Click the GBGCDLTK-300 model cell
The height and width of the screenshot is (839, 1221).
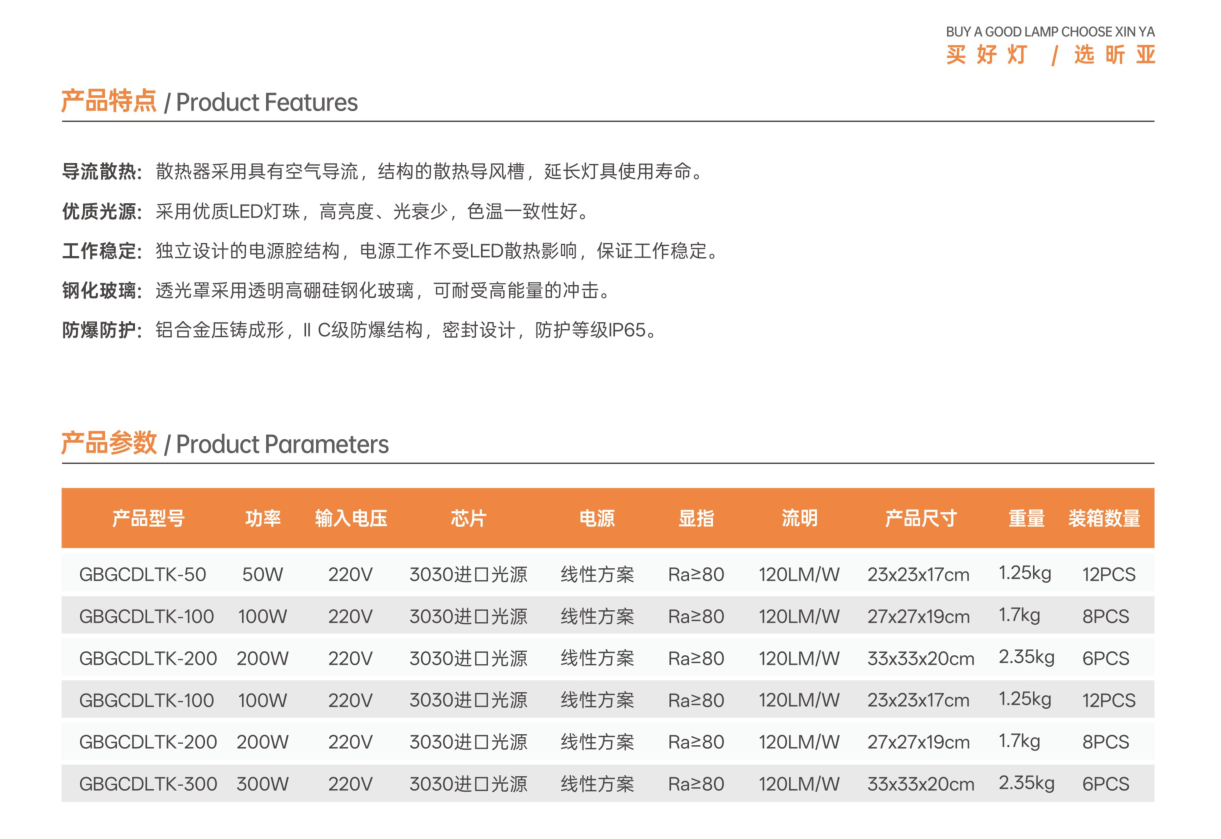[148, 784]
